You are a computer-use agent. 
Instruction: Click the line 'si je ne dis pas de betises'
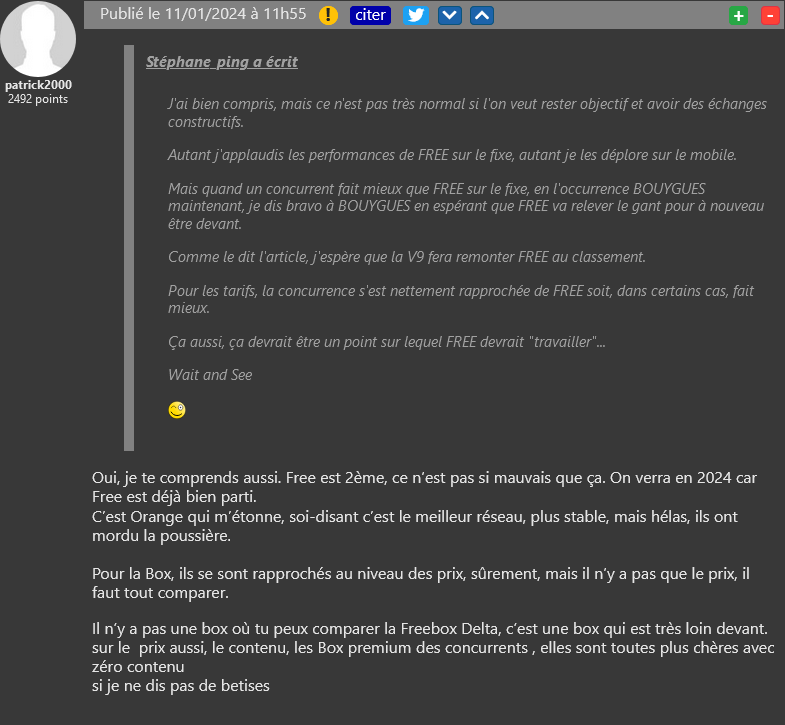point(181,685)
